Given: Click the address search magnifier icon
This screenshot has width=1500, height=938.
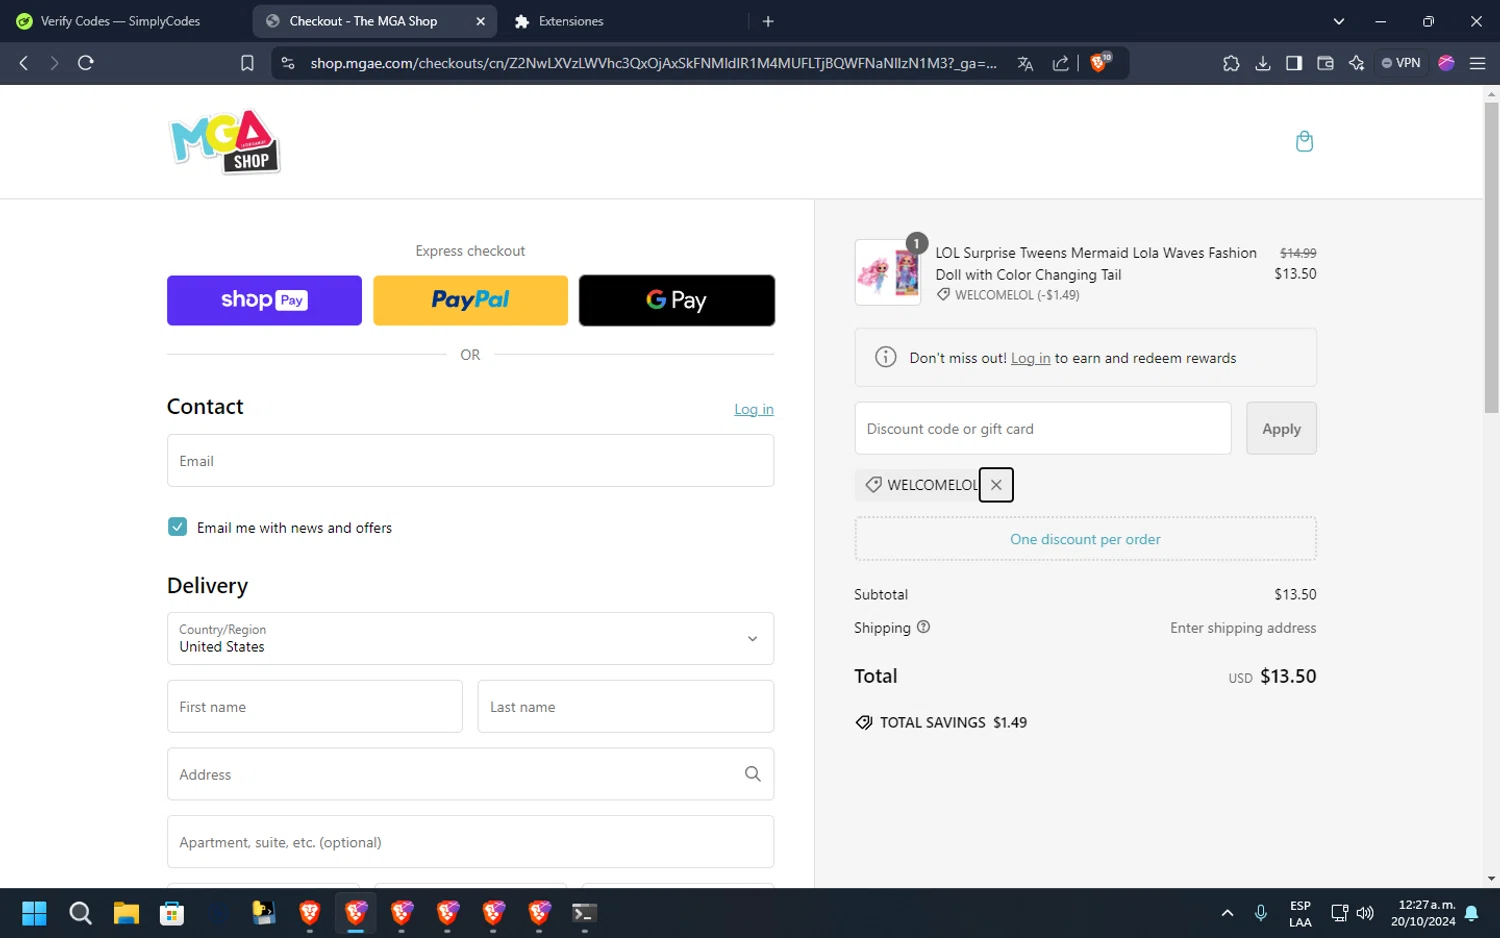Looking at the screenshot, I should click(x=752, y=774).
